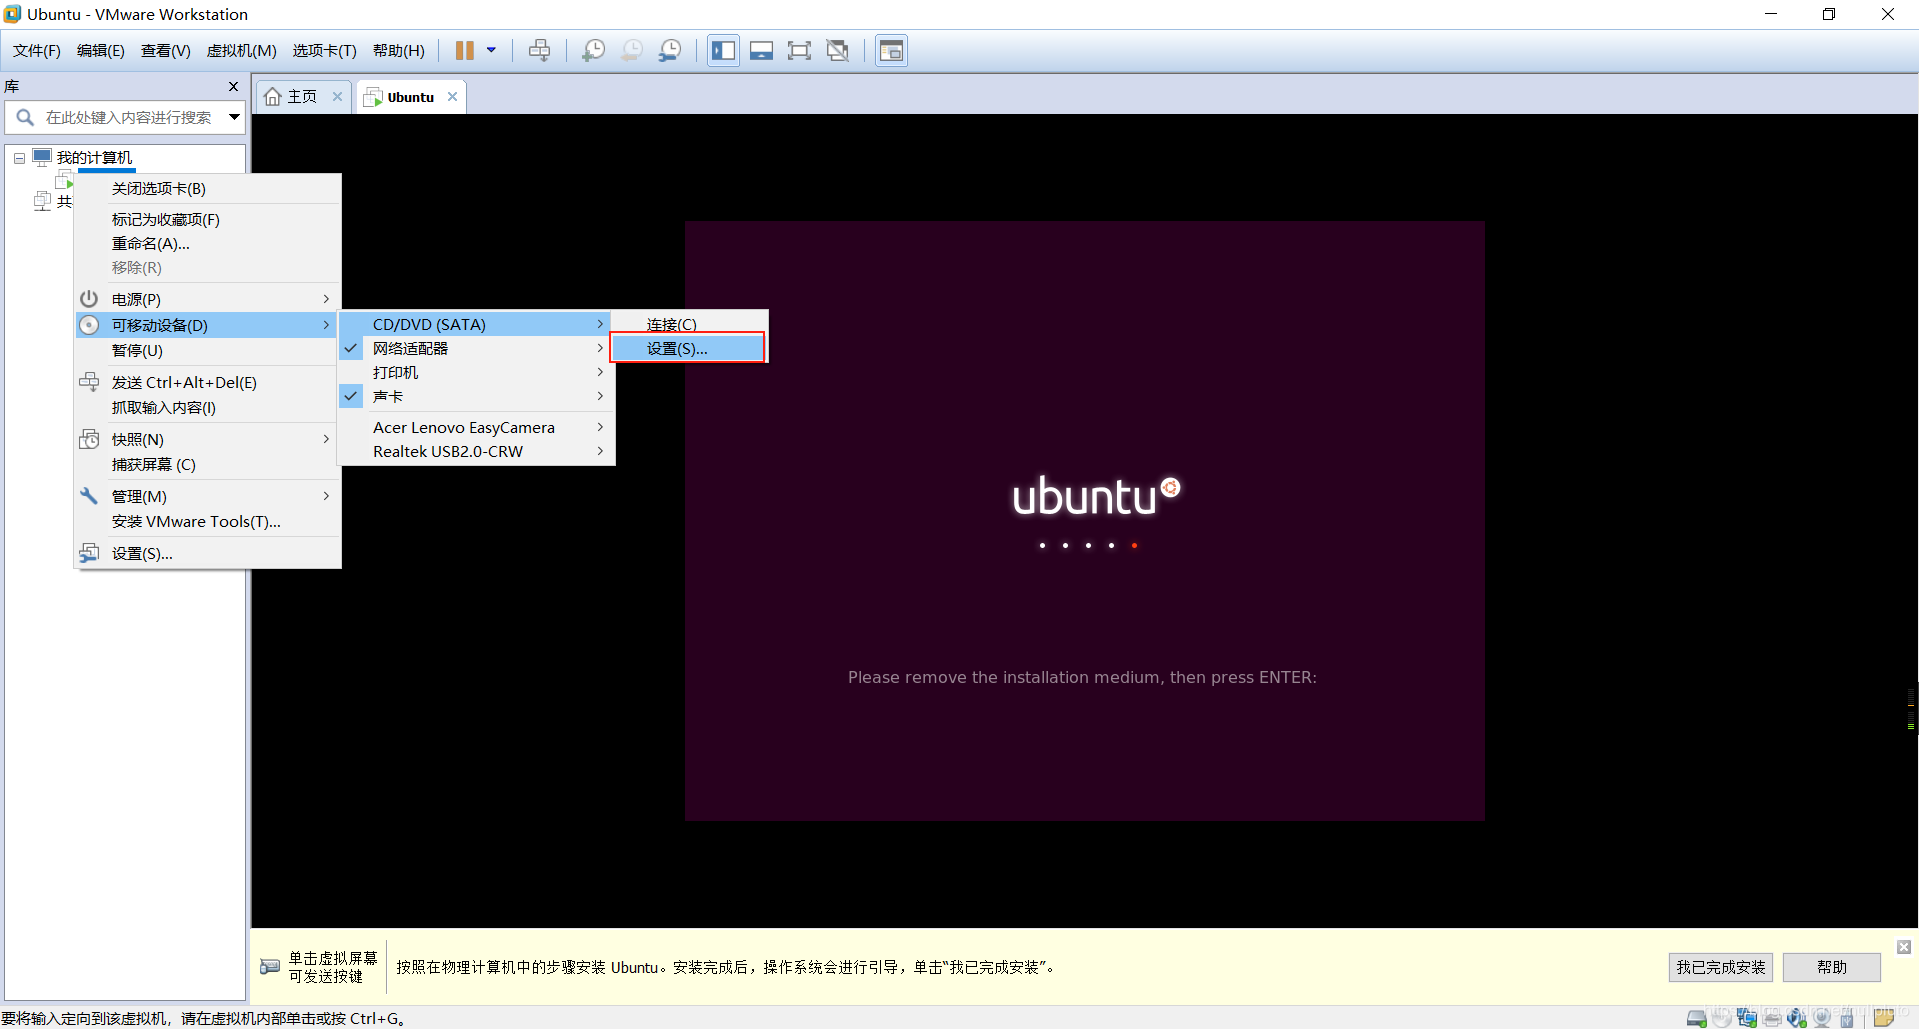
Task: Toggle the checked 声卡 device entry
Action: click(x=476, y=396)
